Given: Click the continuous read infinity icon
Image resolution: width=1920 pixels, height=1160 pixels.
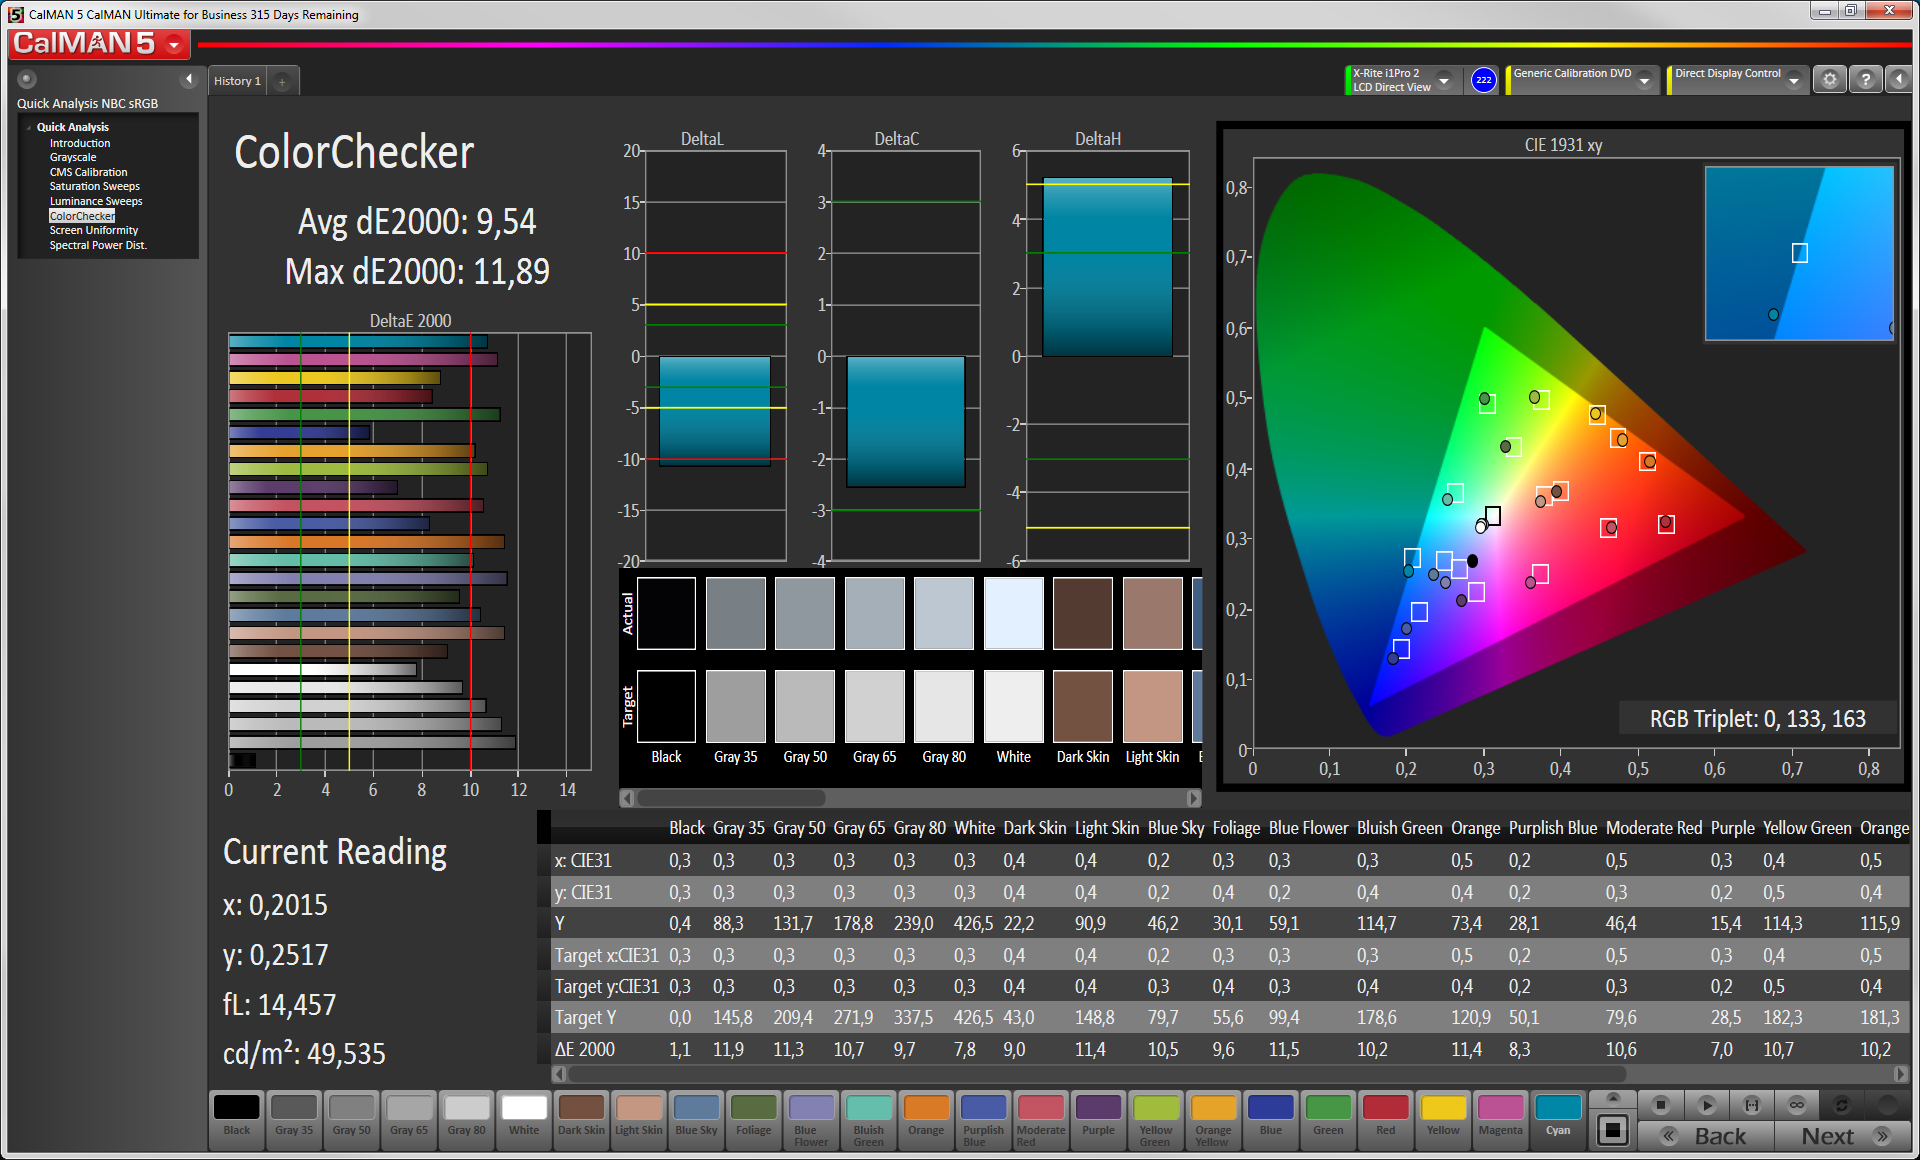Looking at the screenshot, I should pos(1796,1105).
